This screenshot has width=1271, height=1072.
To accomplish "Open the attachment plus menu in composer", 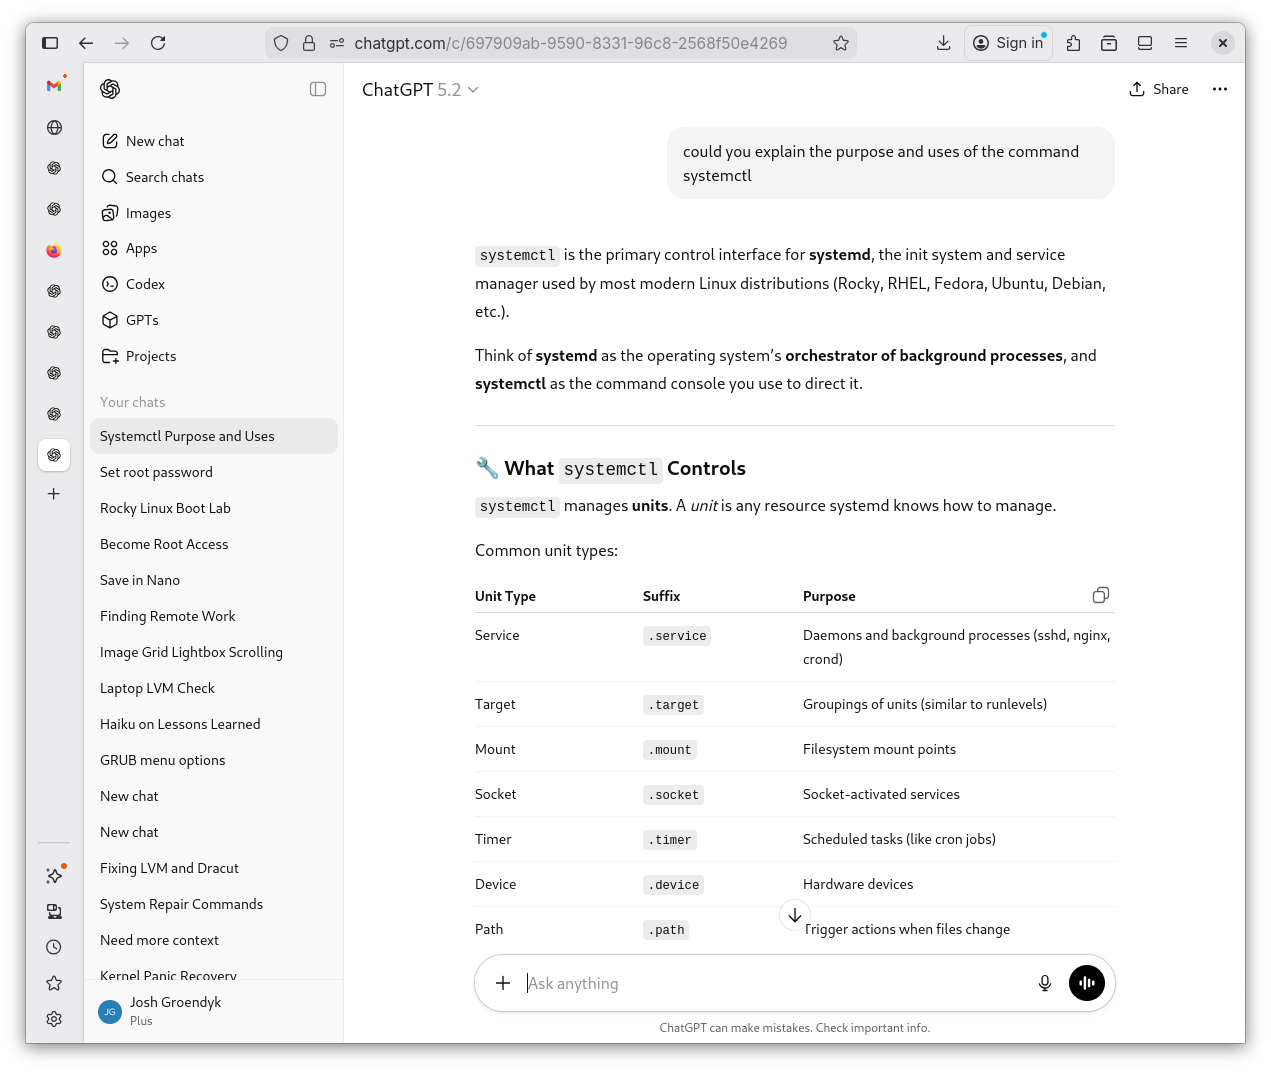I will pos(503,983).
